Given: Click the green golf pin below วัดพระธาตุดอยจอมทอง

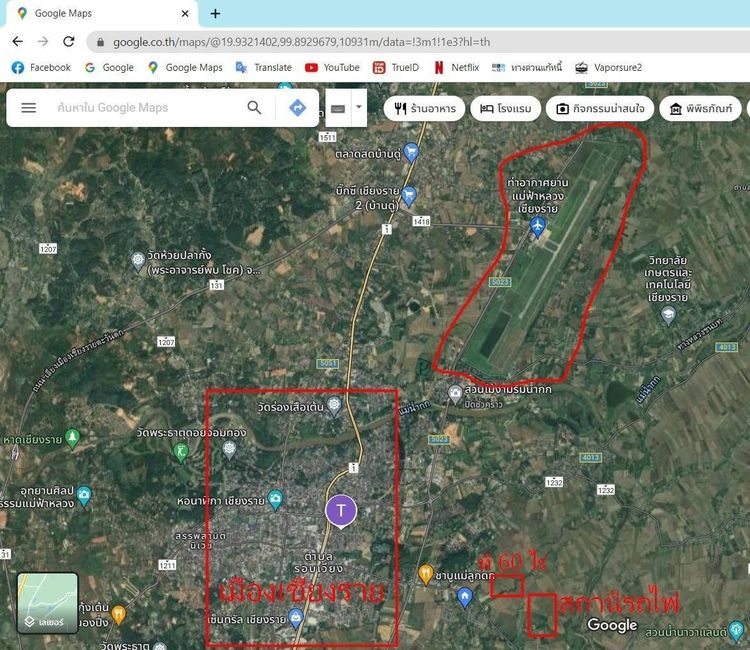Looking at the screenshot, I should pos(181,452).
